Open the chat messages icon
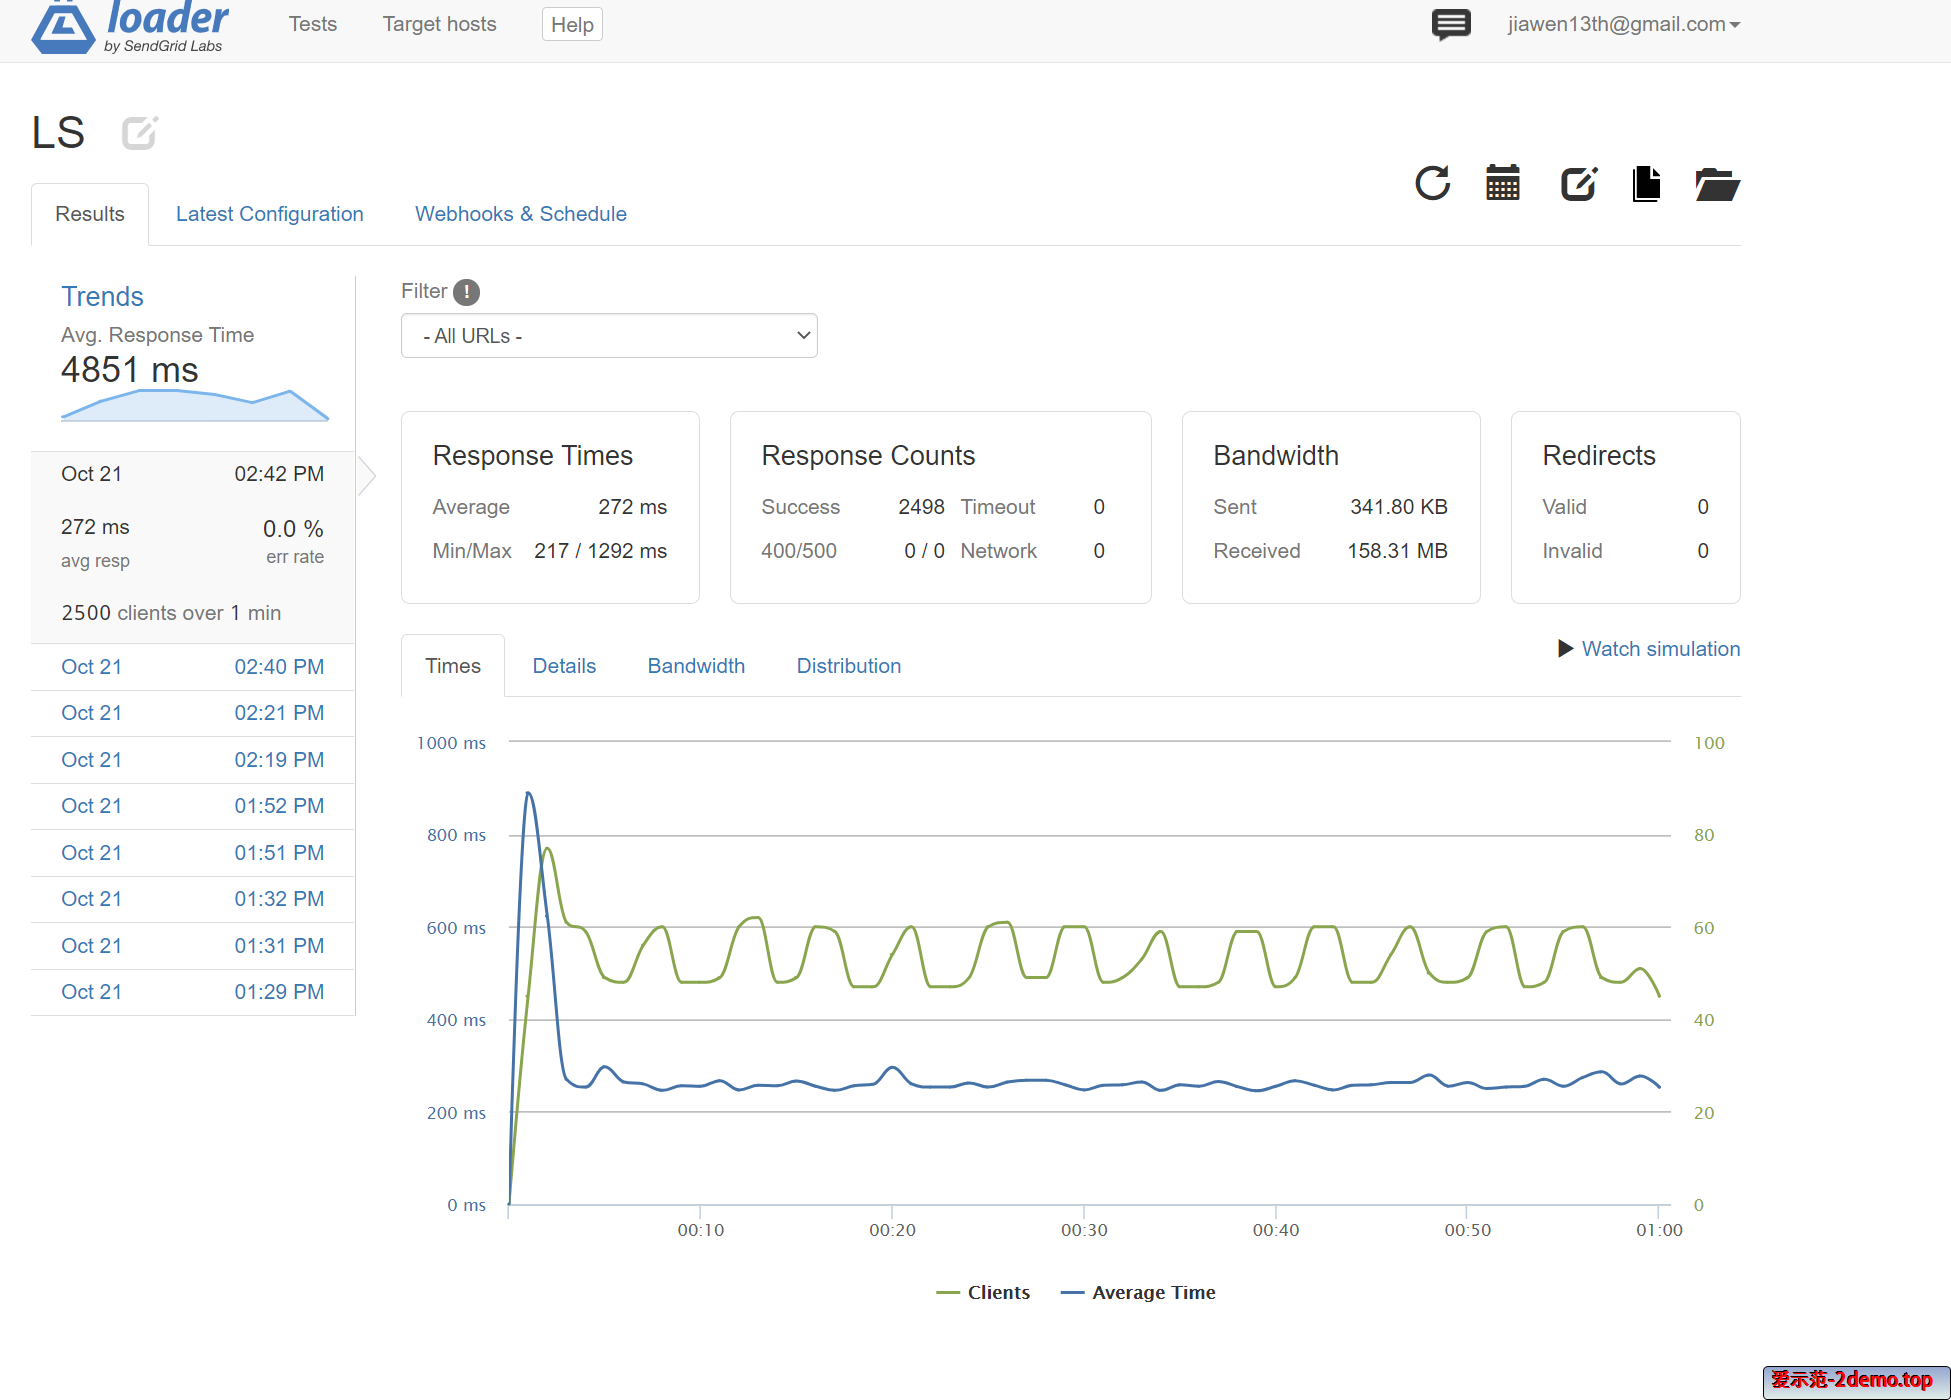This screenshot has height=1400, width=1951. 1450,24
